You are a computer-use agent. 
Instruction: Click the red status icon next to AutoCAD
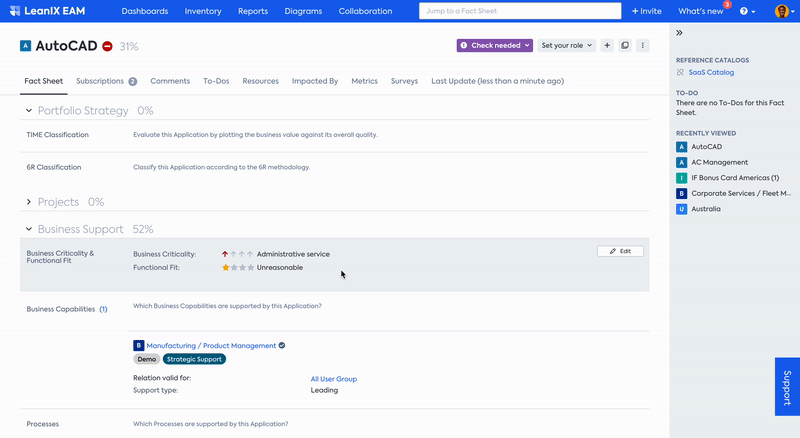click(x=107, y=46)
